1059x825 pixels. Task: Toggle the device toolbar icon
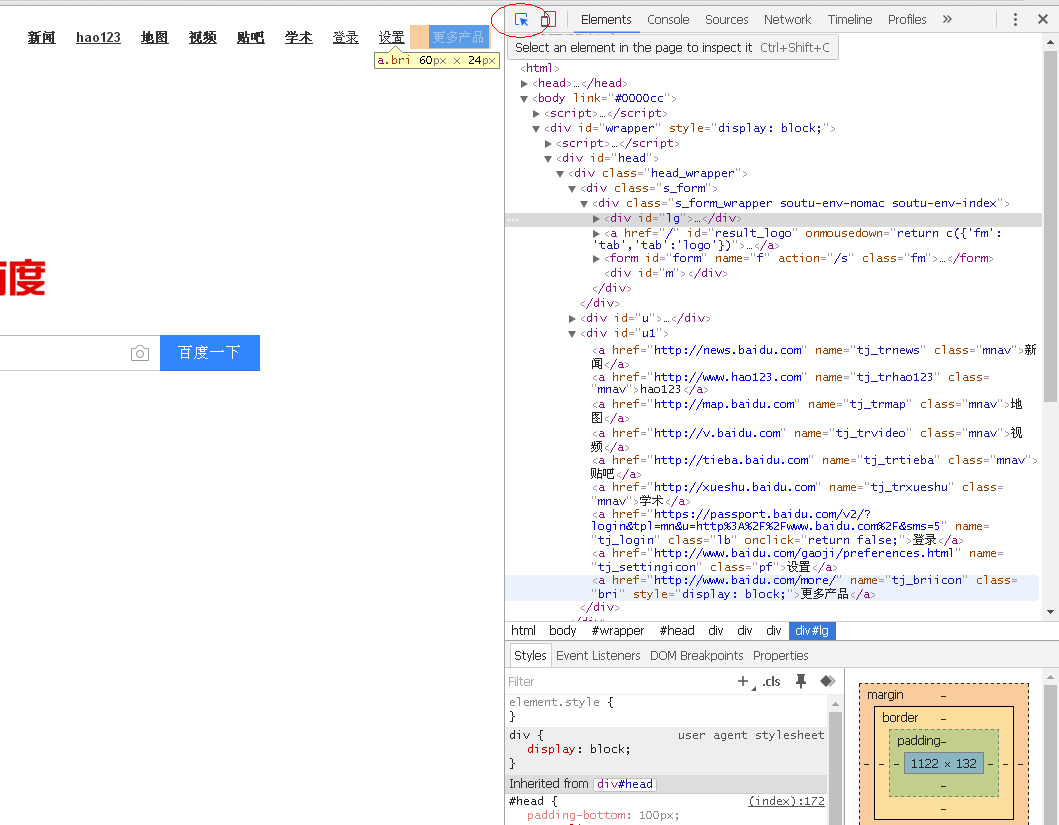[x=548, y=20]
